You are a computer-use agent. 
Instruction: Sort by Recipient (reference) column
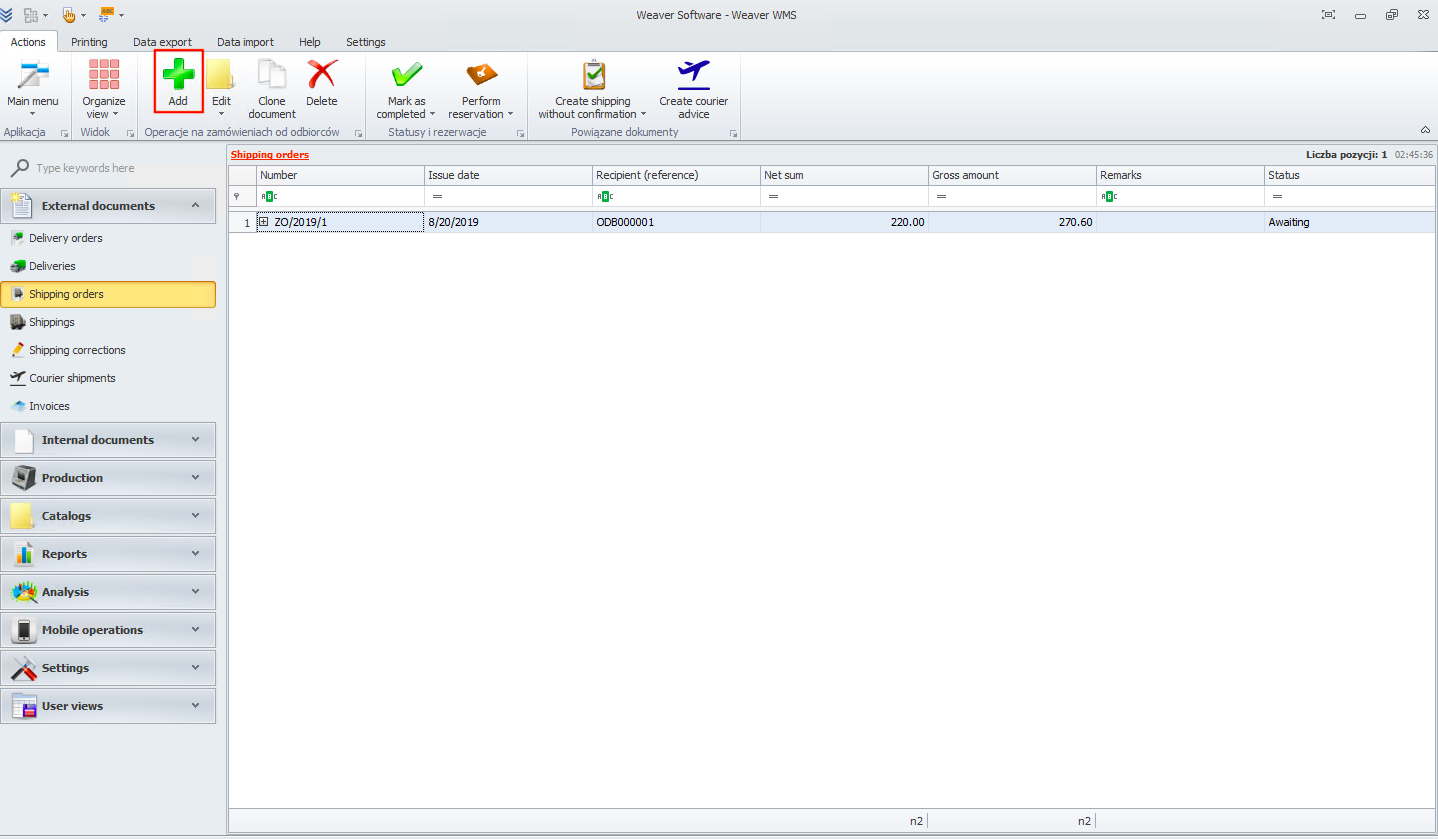pos(676,175)
